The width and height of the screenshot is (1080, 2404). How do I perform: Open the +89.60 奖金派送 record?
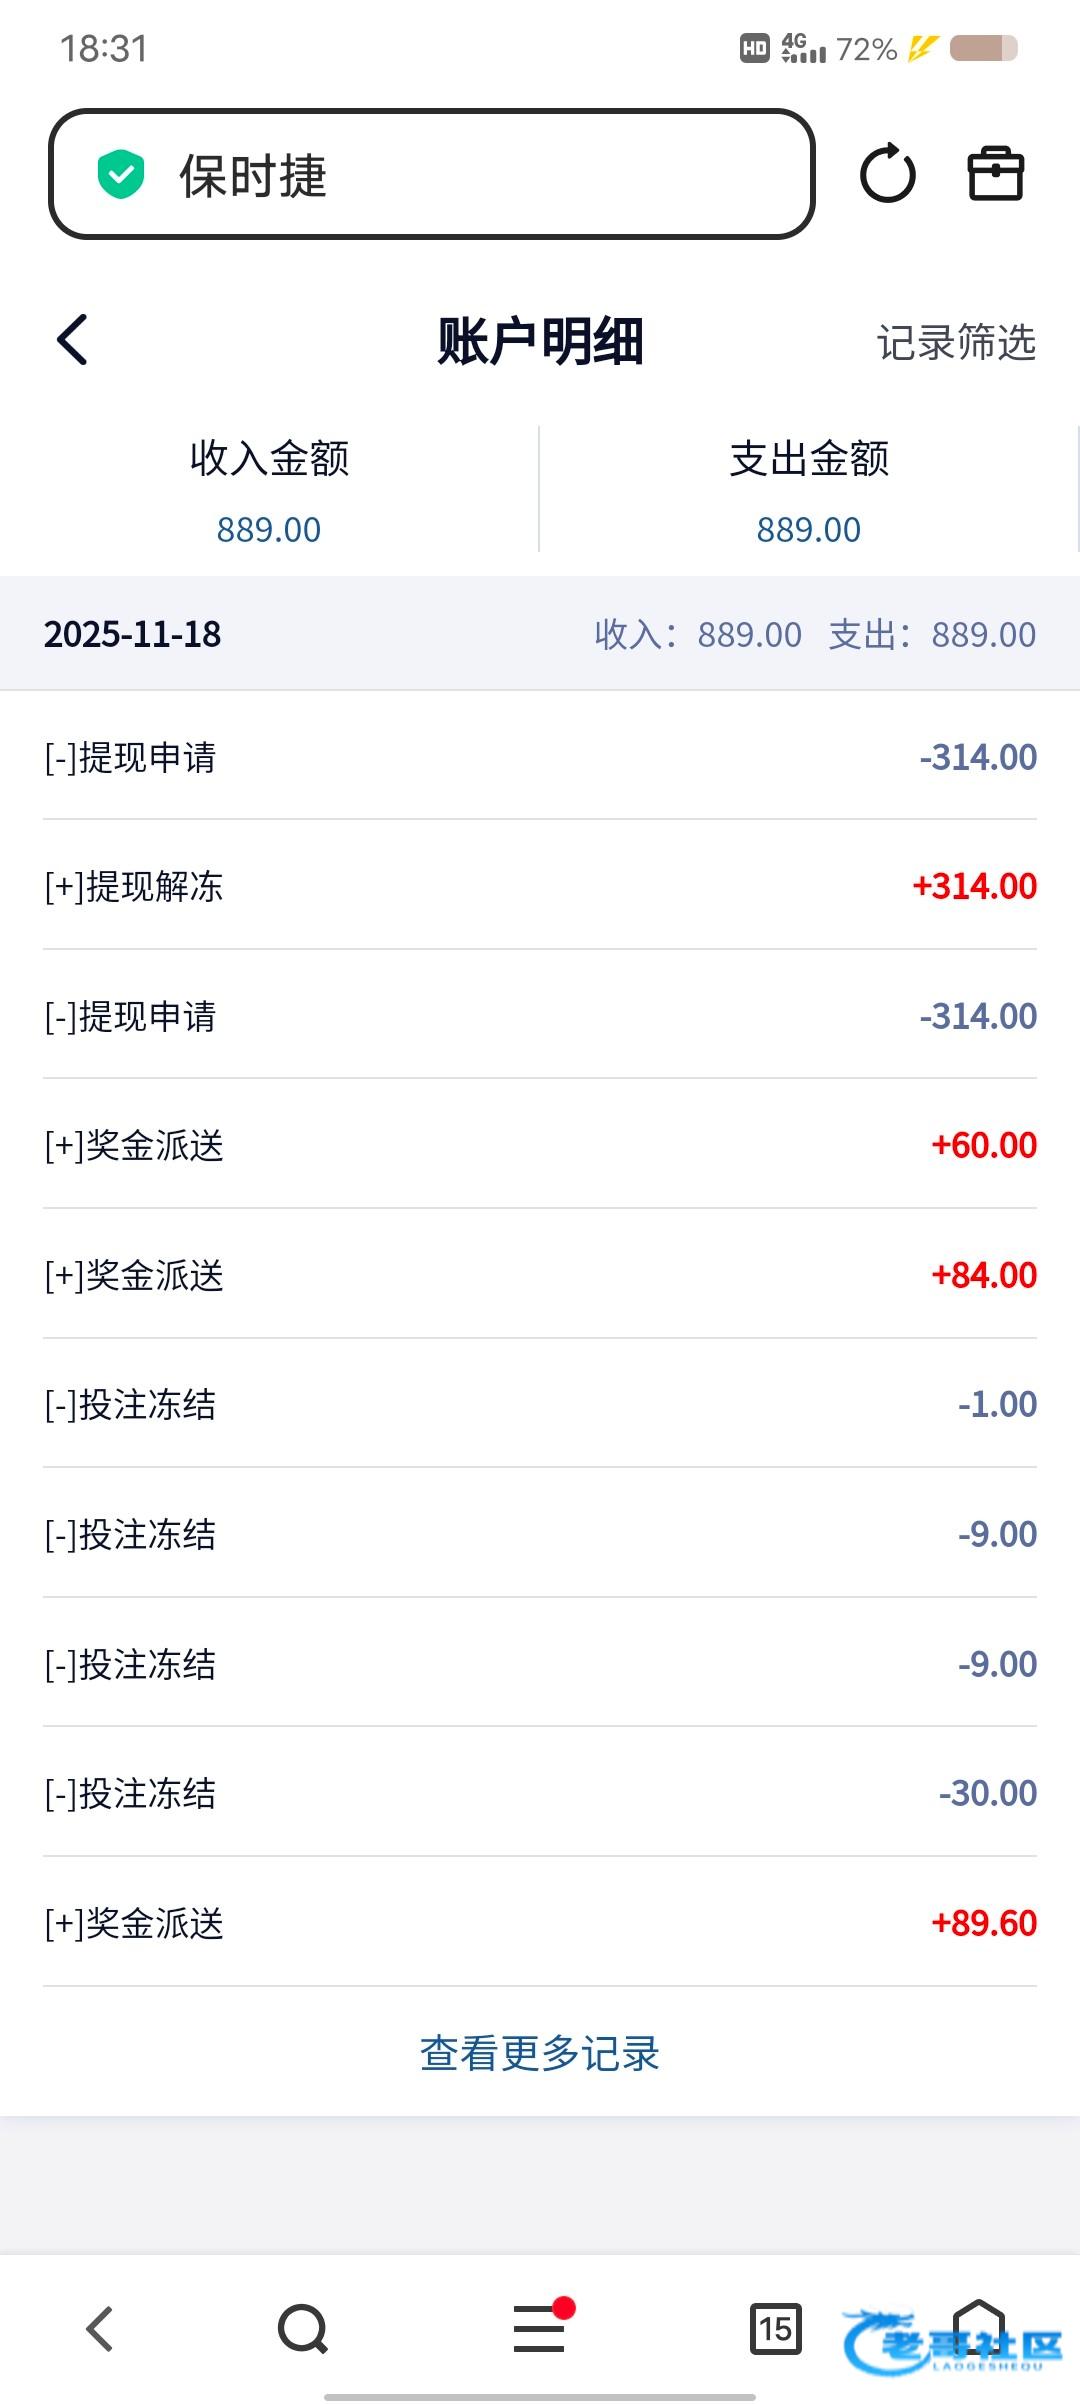click(x=539, y=1923)
